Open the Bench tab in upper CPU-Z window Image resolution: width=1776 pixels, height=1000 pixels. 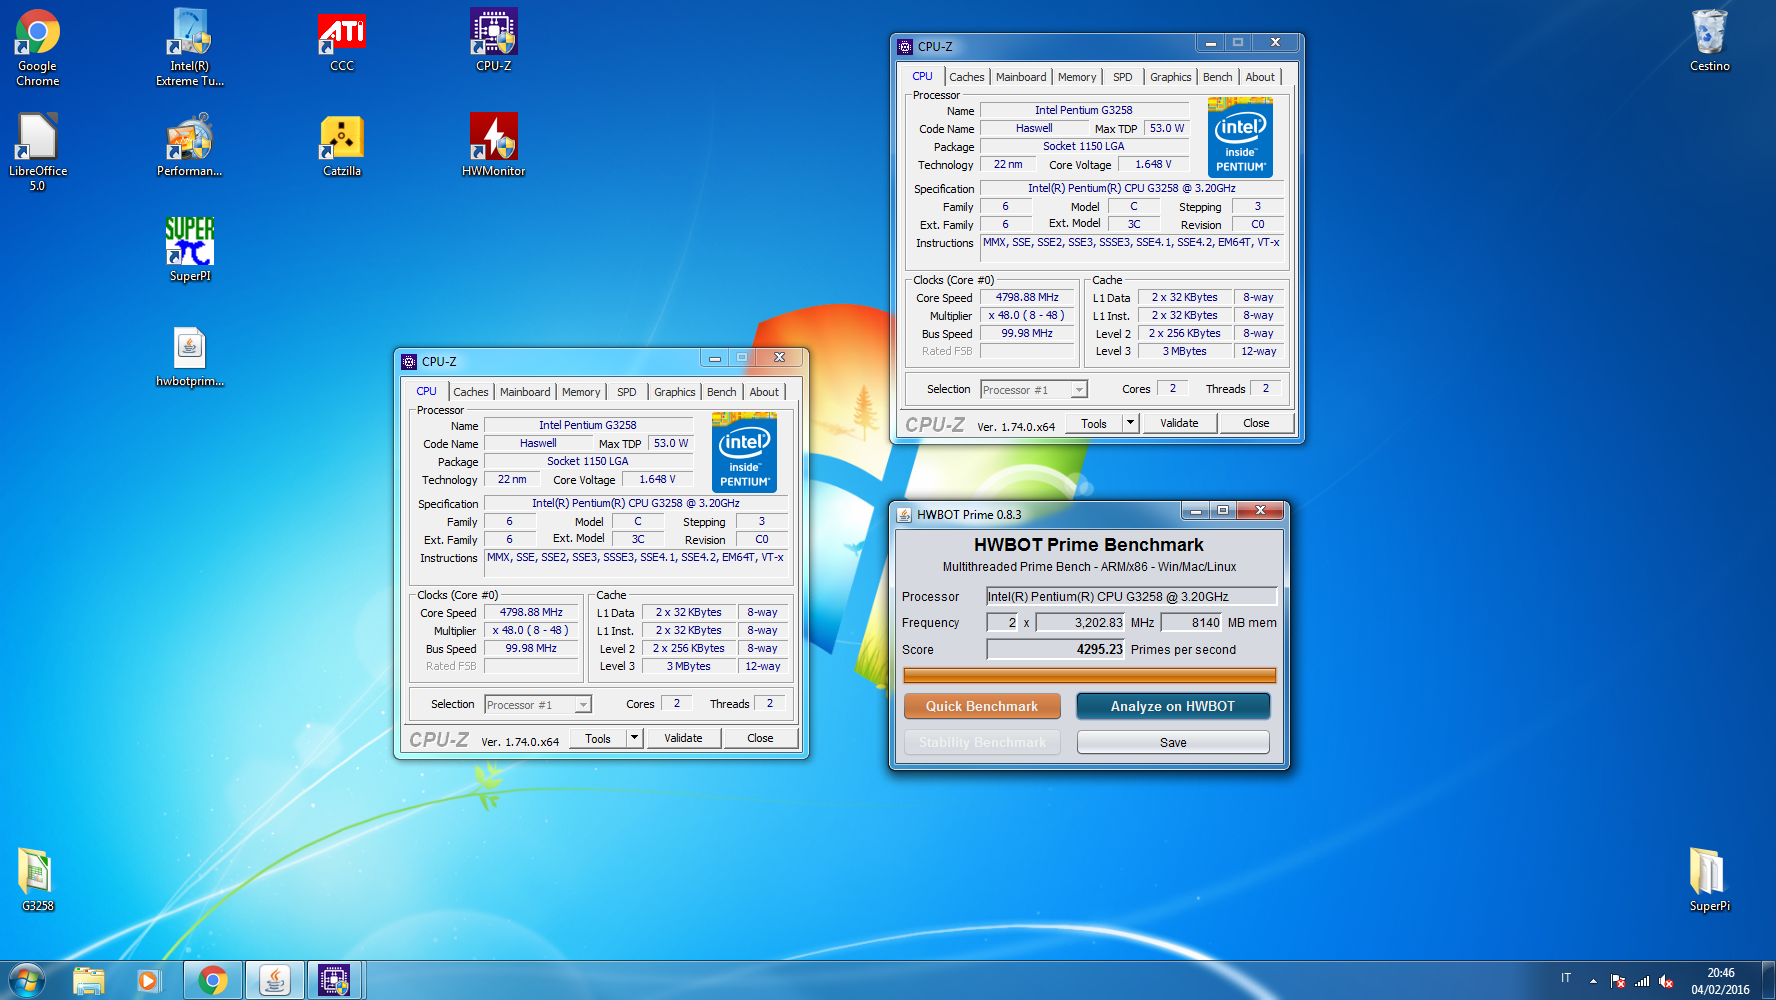(1217, 77)
